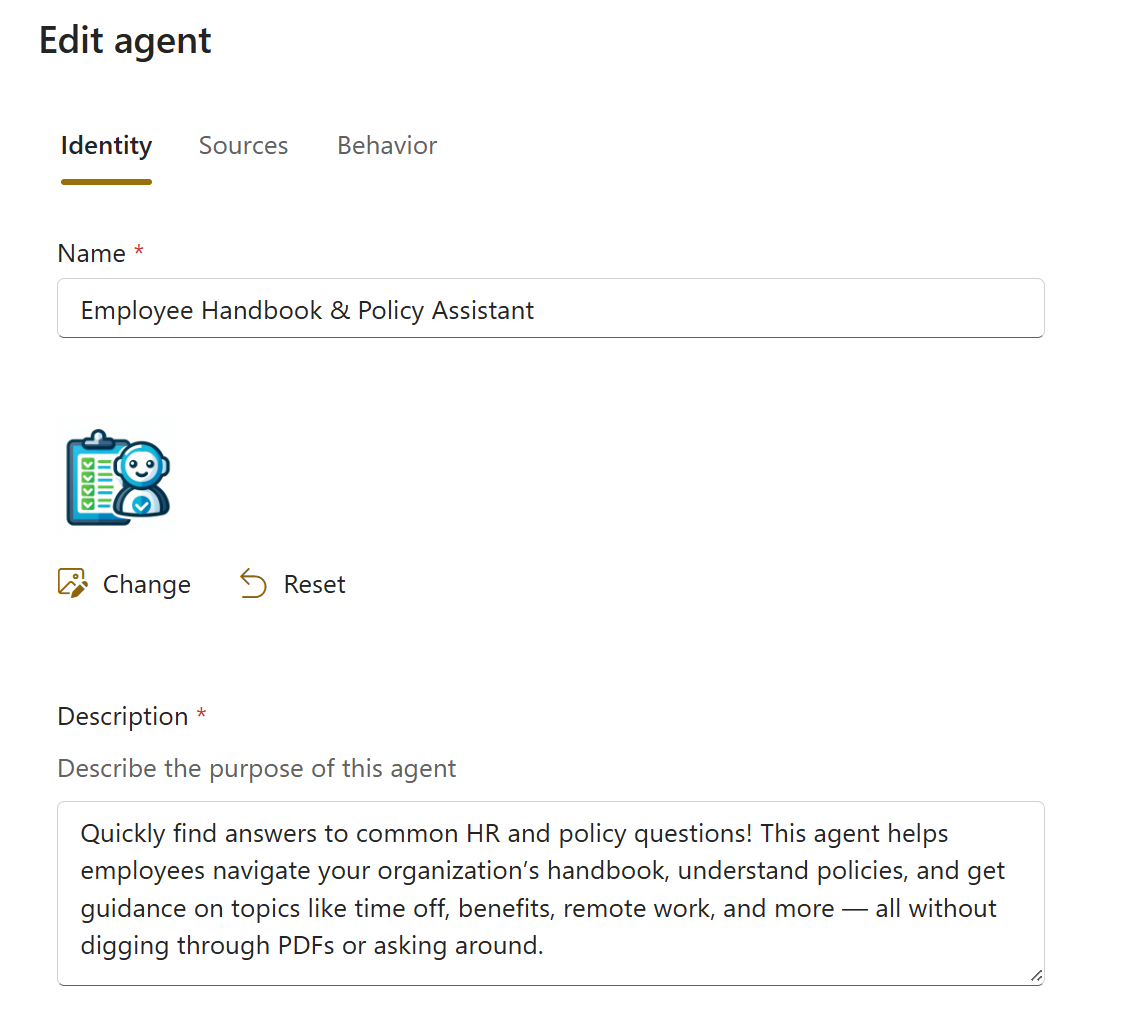The height and width of the screenshot is (1028, 1132).
Task: Click the red asterisk beside Name
Action: 137,252
